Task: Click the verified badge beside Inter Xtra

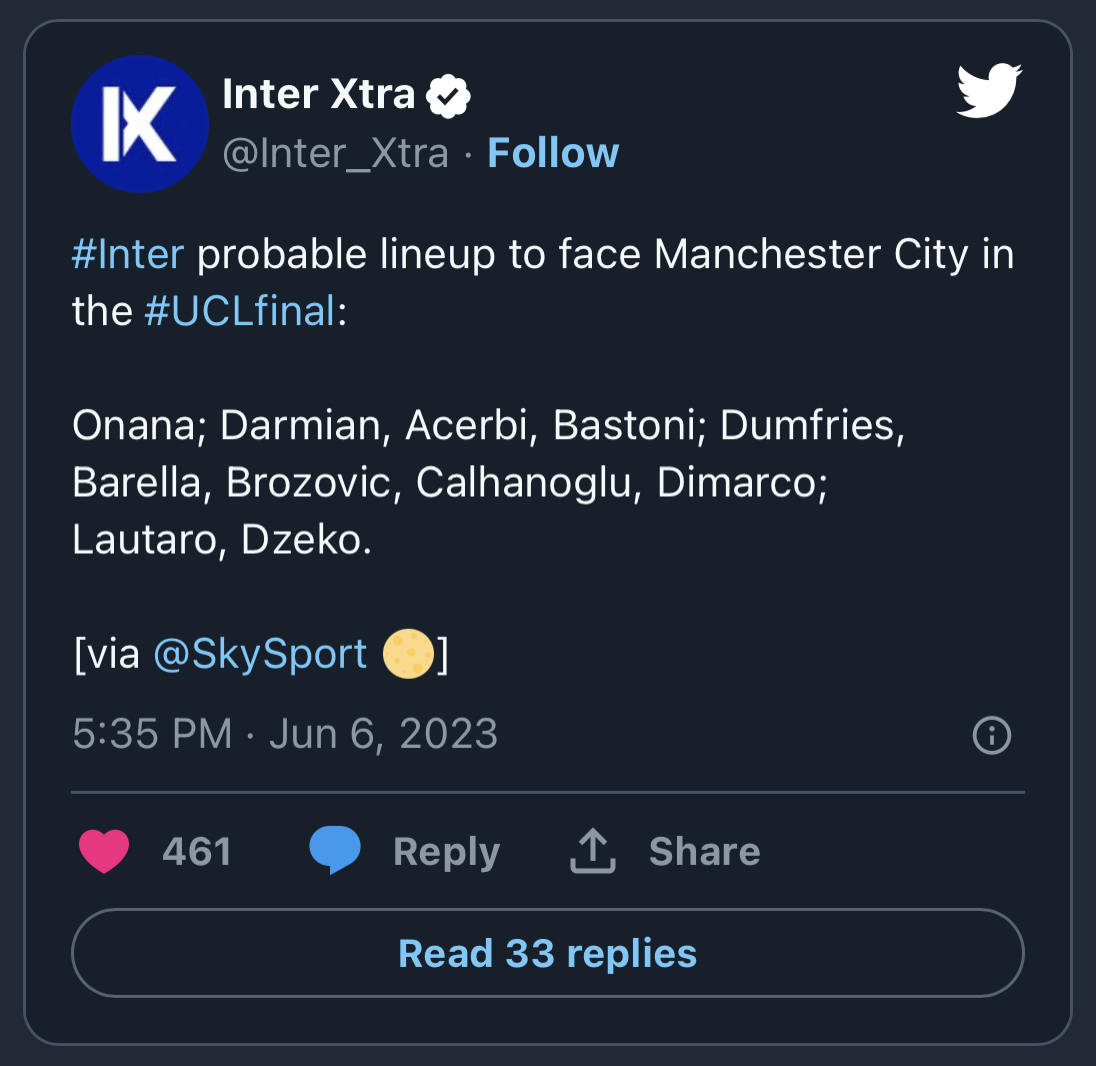Action: point(449,96)
